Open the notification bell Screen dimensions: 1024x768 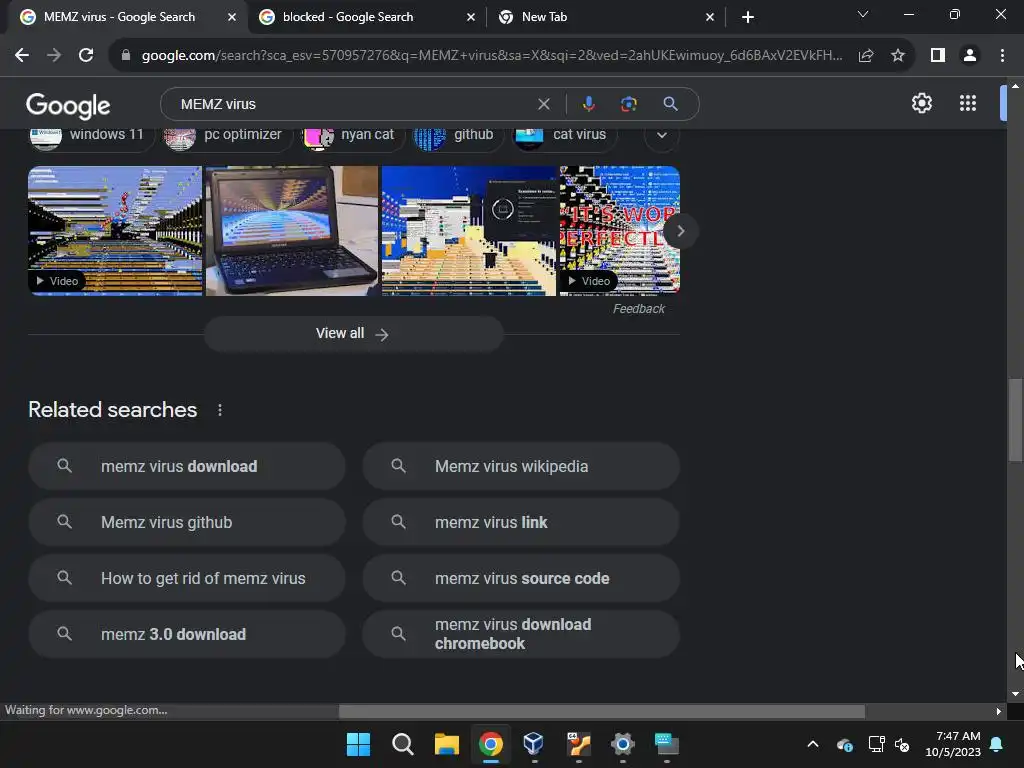pyautogui.click(x=997, y=744)
